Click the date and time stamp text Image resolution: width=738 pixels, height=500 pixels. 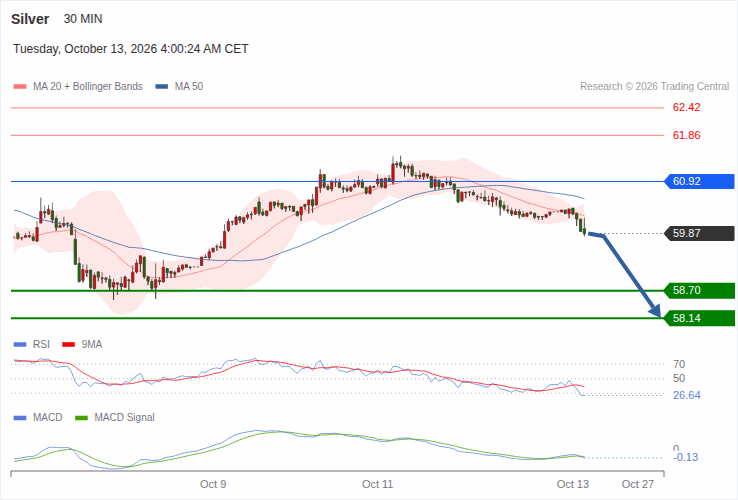point(130,49)
